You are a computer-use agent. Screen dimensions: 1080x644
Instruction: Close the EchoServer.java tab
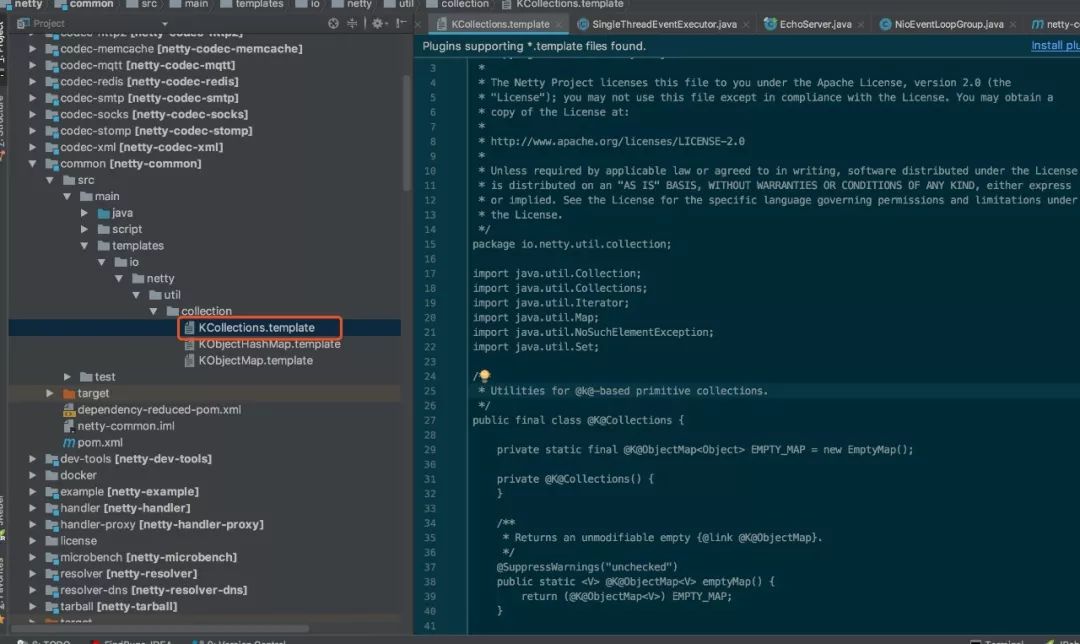(x=861, y=25)
